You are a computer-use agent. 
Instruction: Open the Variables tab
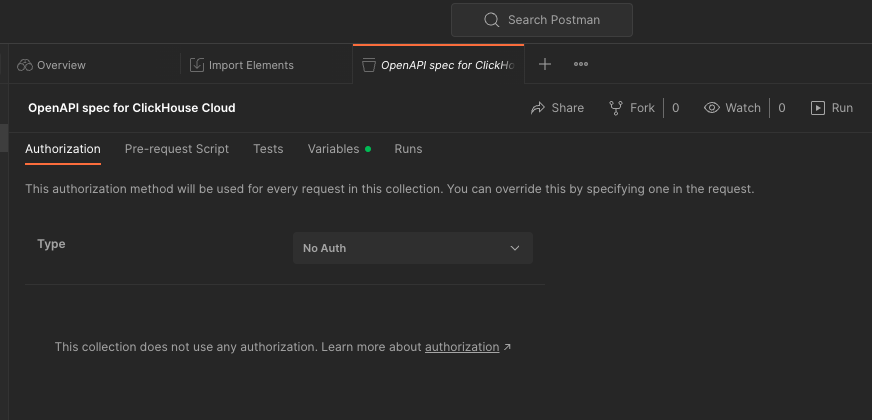click(x=333, y=149)
